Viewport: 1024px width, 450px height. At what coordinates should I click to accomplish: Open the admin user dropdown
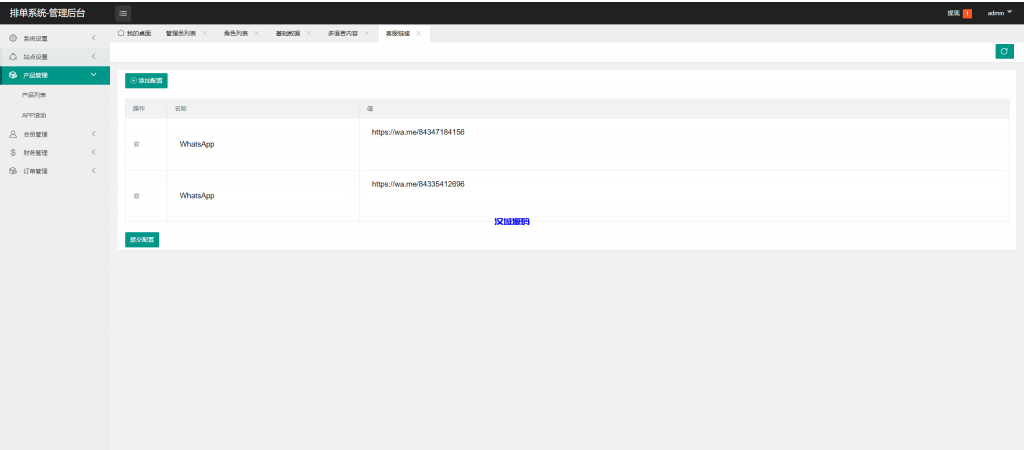999,13
